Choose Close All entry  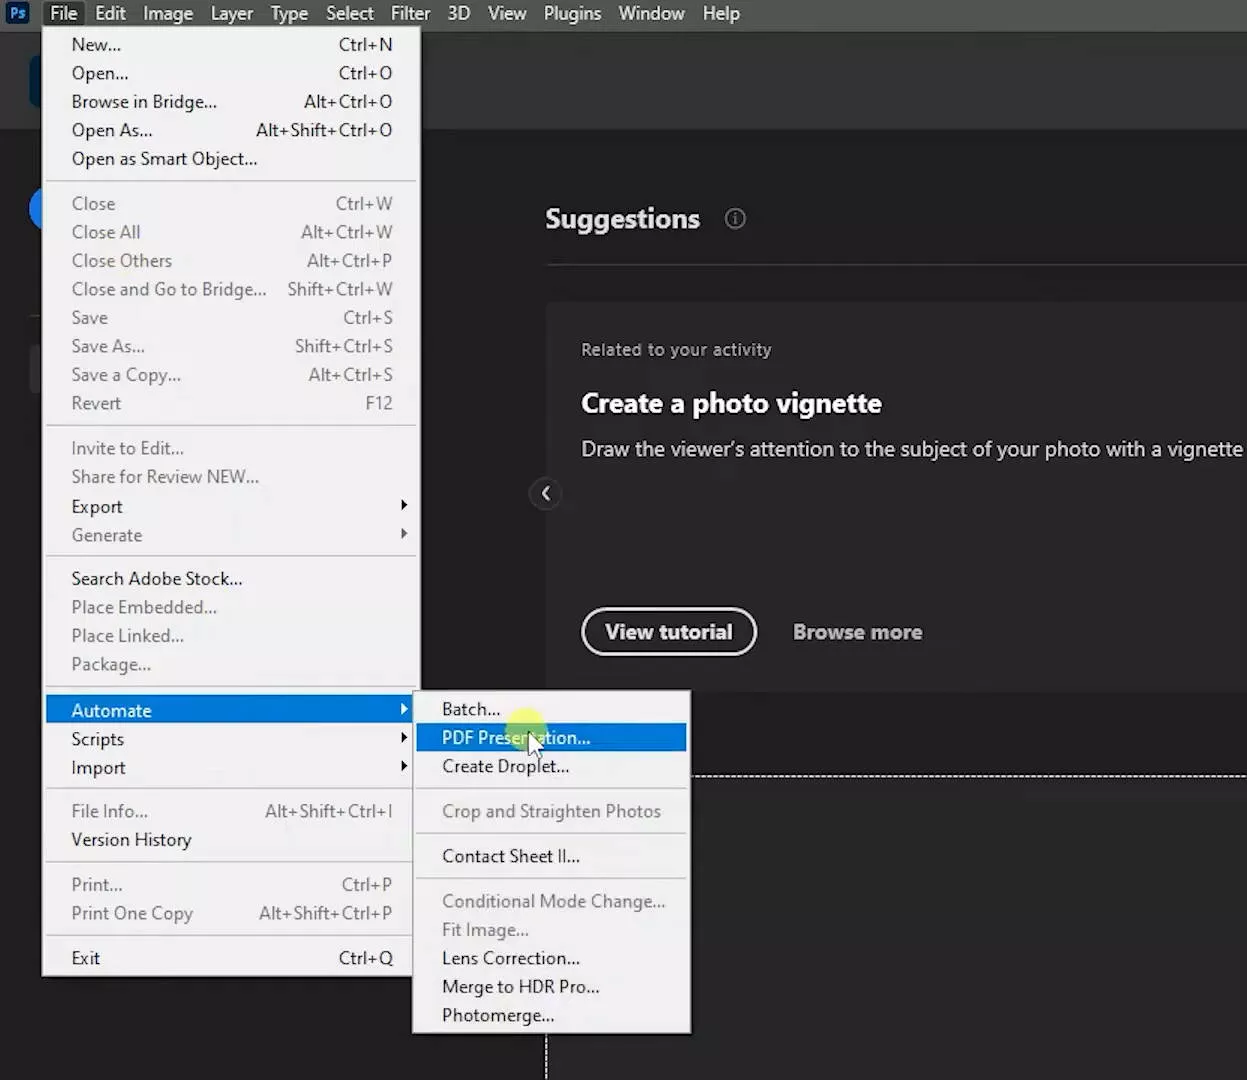[x=231, y=232]
